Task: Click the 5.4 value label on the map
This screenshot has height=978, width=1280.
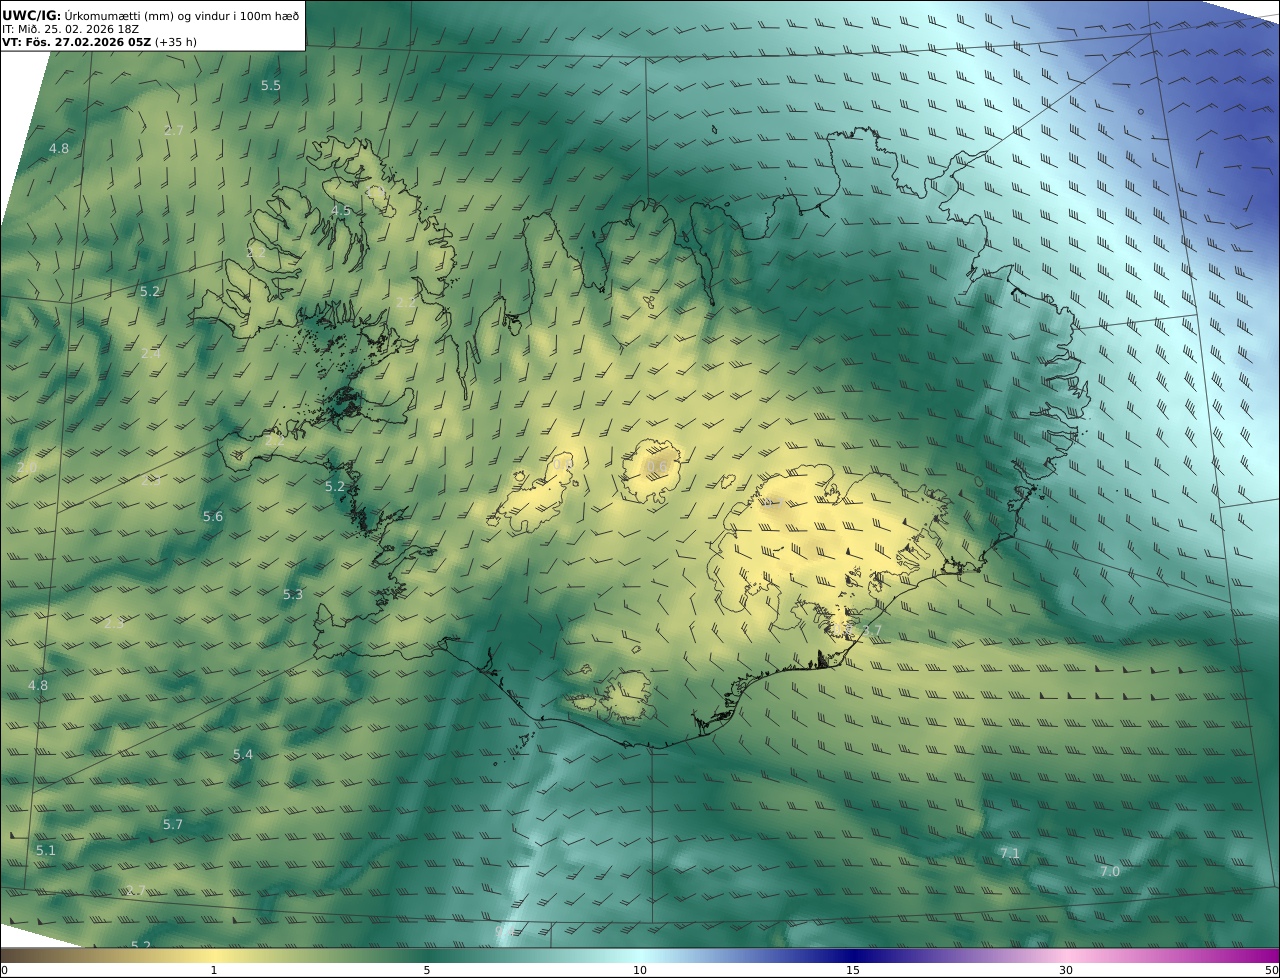Action: click(243, 755)
